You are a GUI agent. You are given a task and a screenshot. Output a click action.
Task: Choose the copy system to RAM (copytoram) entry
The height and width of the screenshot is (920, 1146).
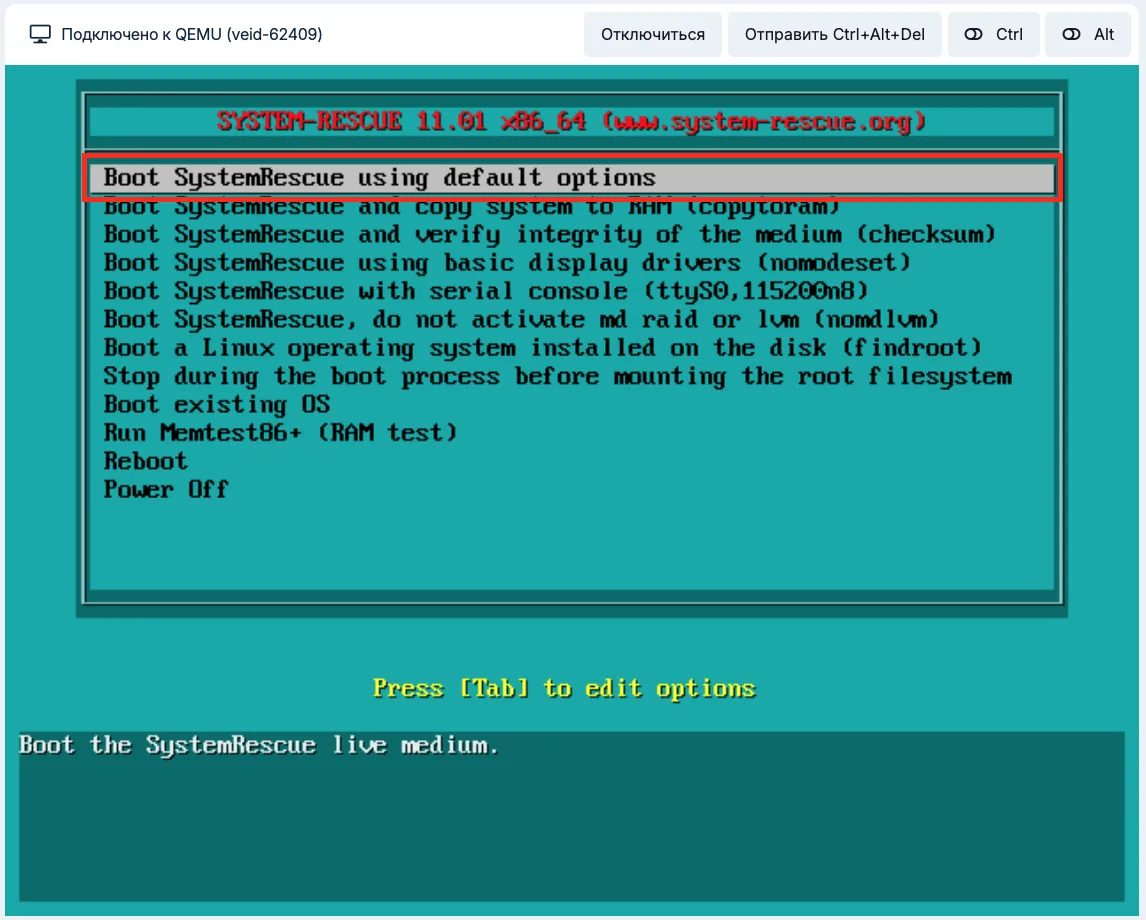click(472, 207)
